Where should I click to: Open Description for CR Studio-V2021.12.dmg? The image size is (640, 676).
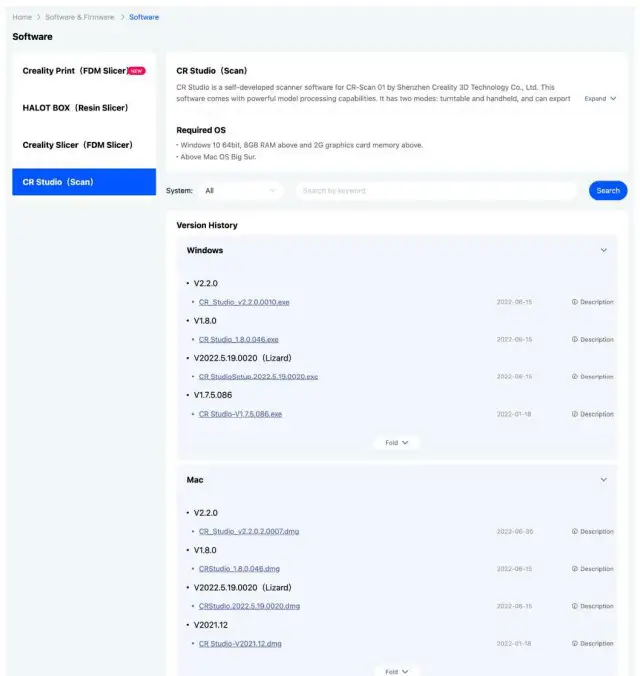tap(592, 644)
